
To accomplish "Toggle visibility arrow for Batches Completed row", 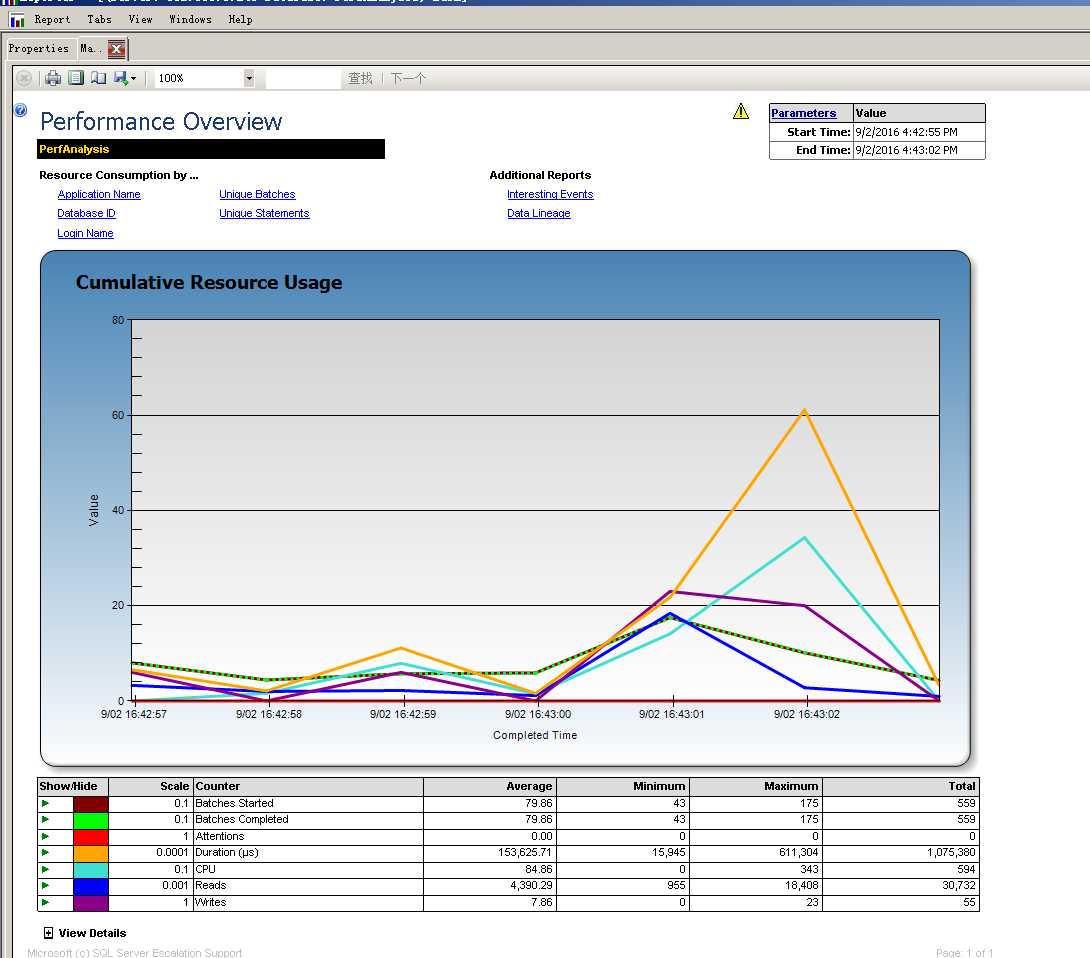I will point(46,820).
